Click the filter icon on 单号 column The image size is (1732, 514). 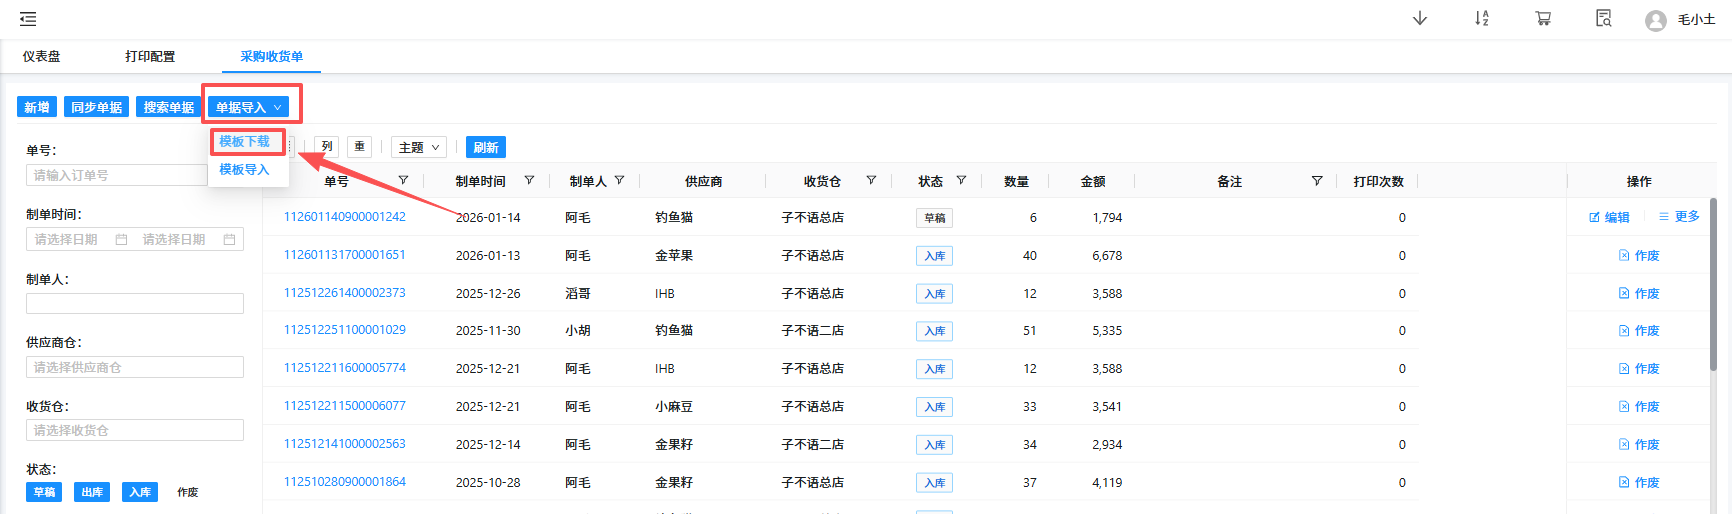click(x=403, y=181)
